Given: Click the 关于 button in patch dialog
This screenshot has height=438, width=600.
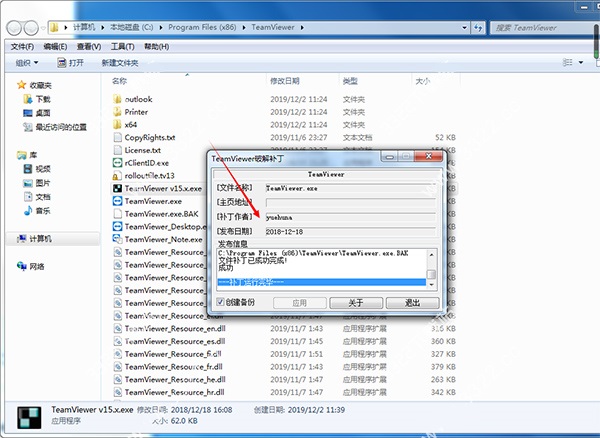Looking at the screenshot, I should (355, 302).
